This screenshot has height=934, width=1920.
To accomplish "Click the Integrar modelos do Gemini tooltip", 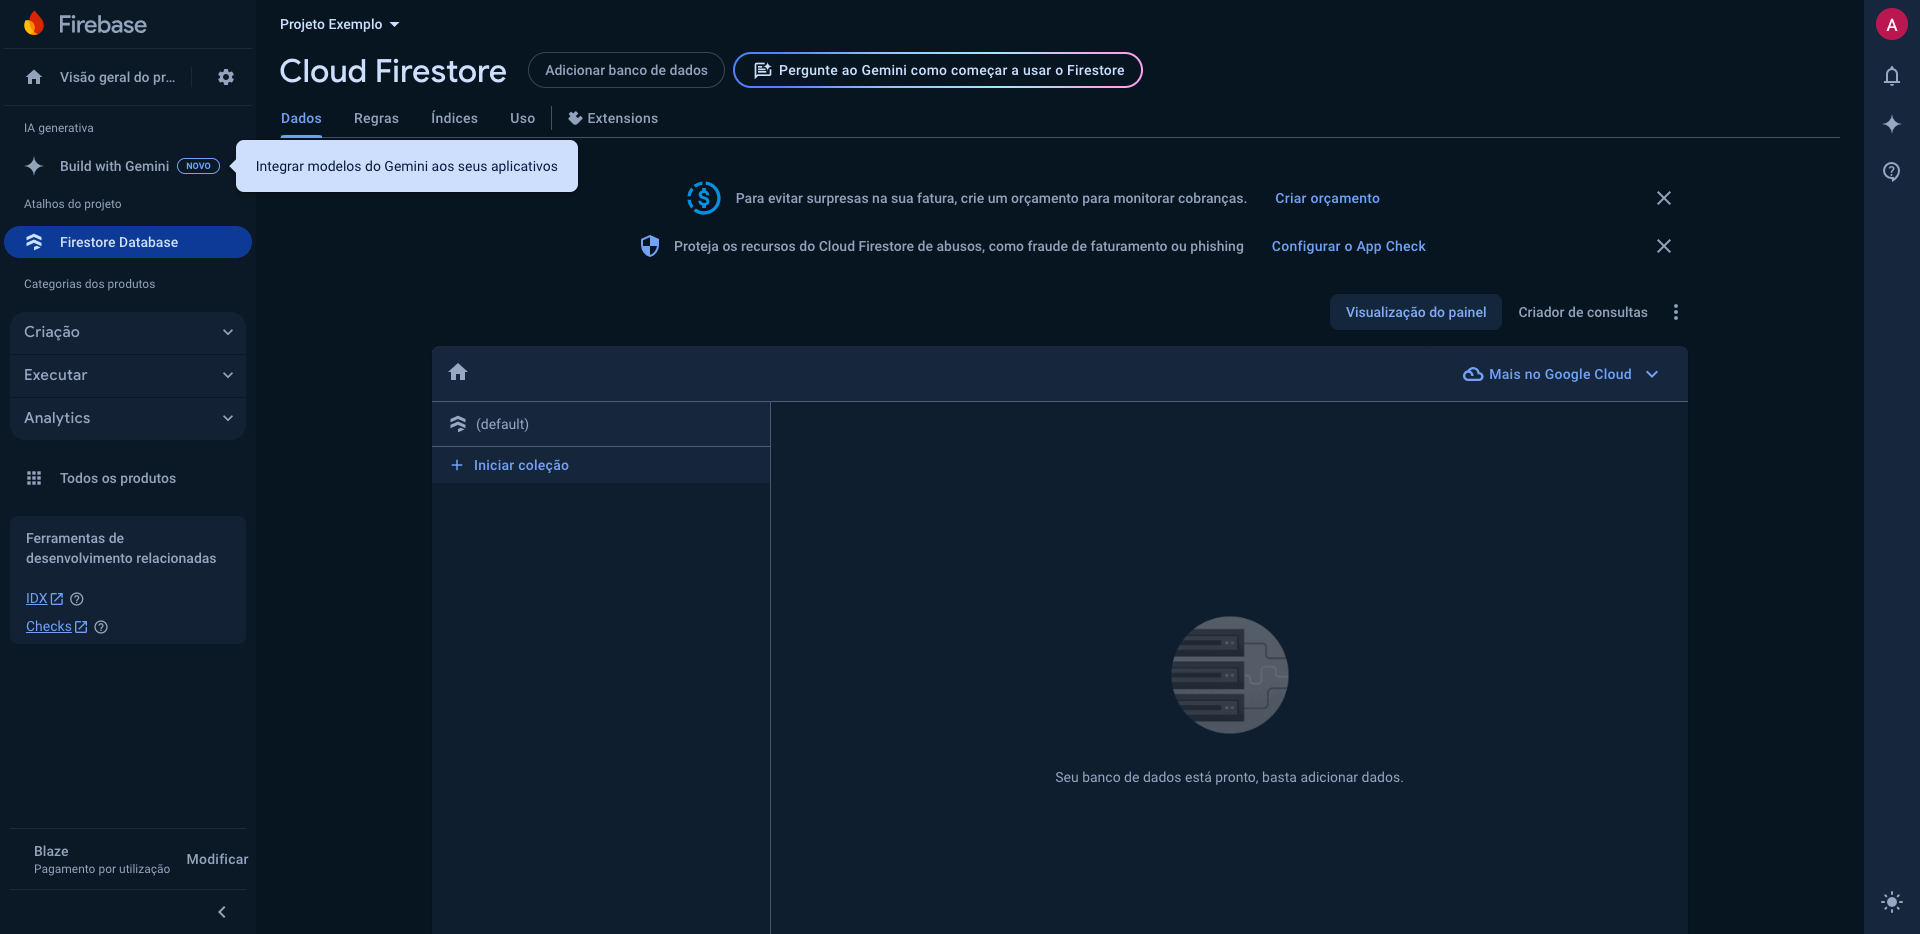I will (407, 166).
